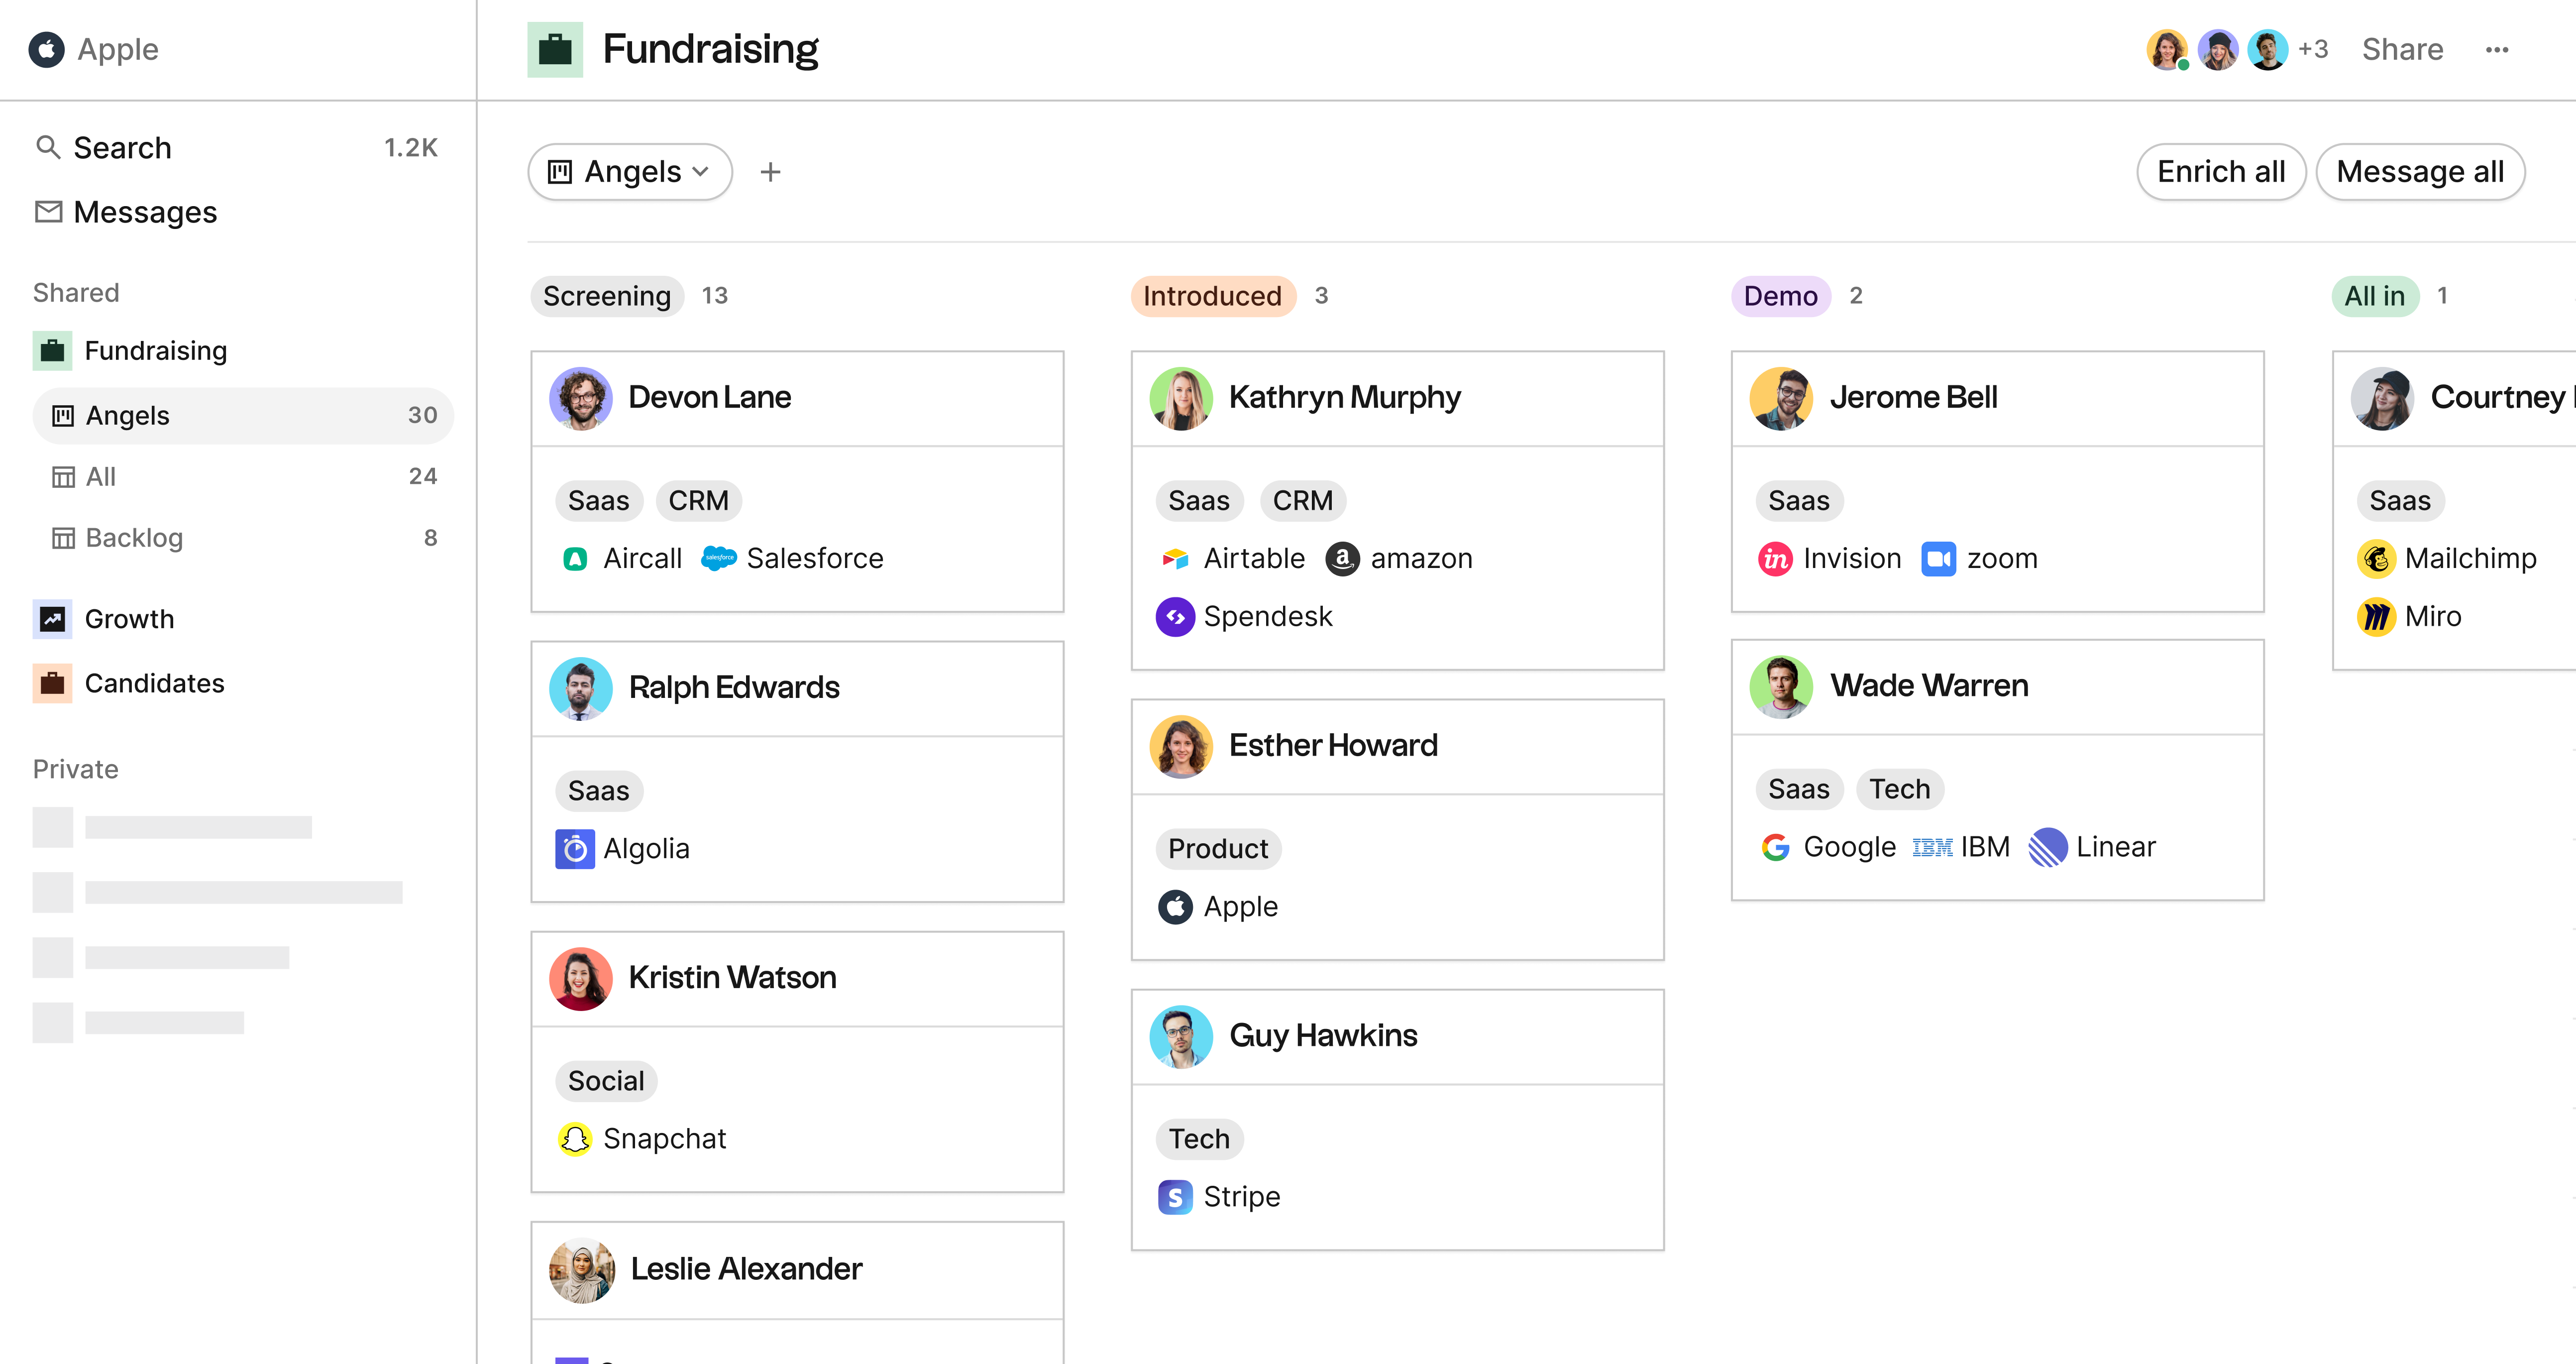2576x1364 pixels.
Task: Expand the +3 hidden collaborators
Action: [x=2313, y=48]
